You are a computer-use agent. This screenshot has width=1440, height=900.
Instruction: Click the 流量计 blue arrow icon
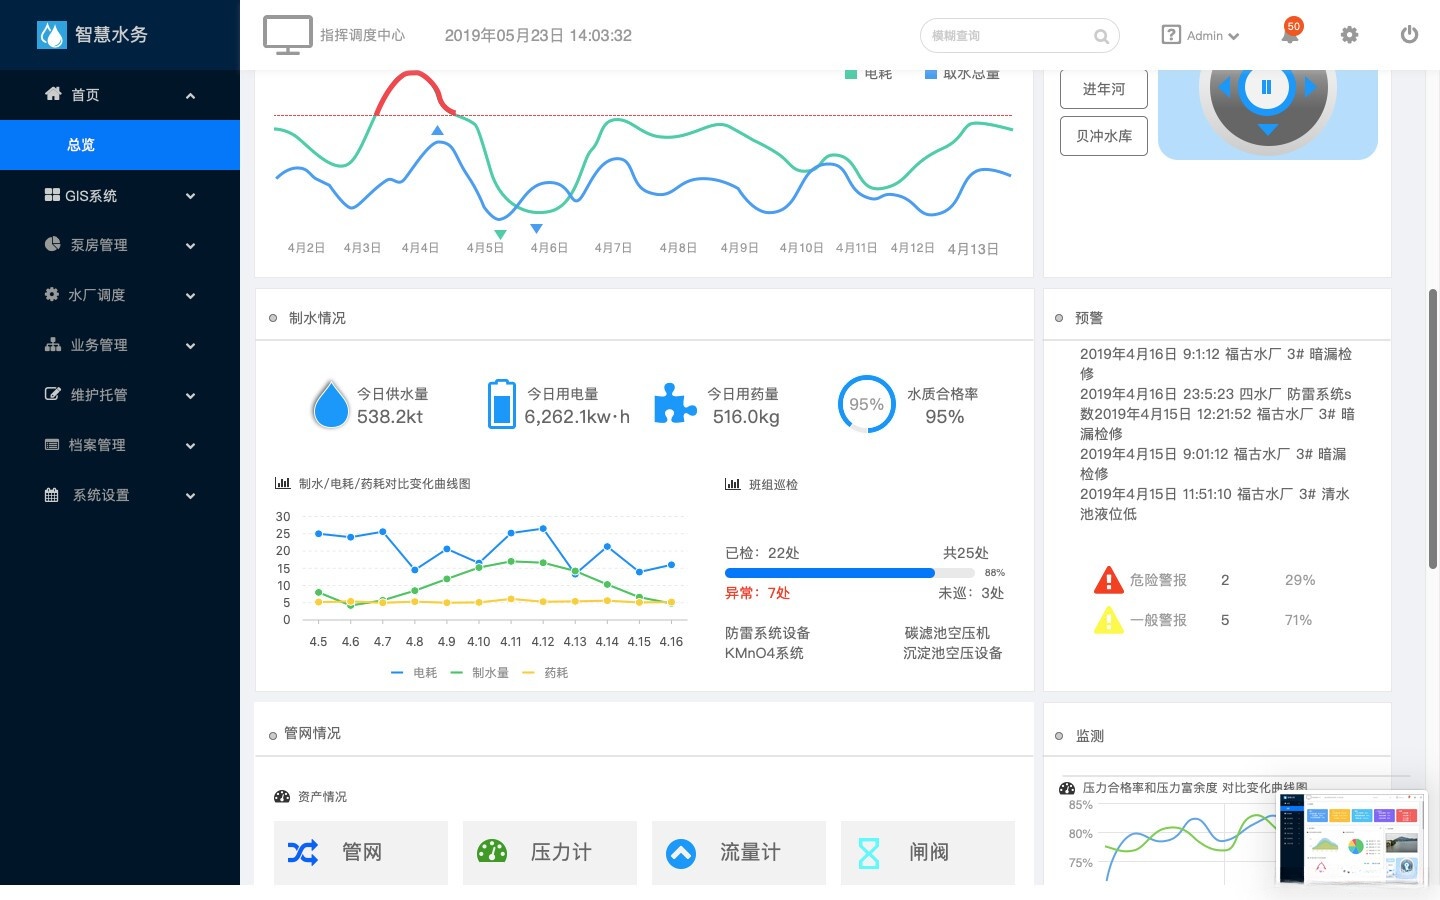[x=681, y=853]
